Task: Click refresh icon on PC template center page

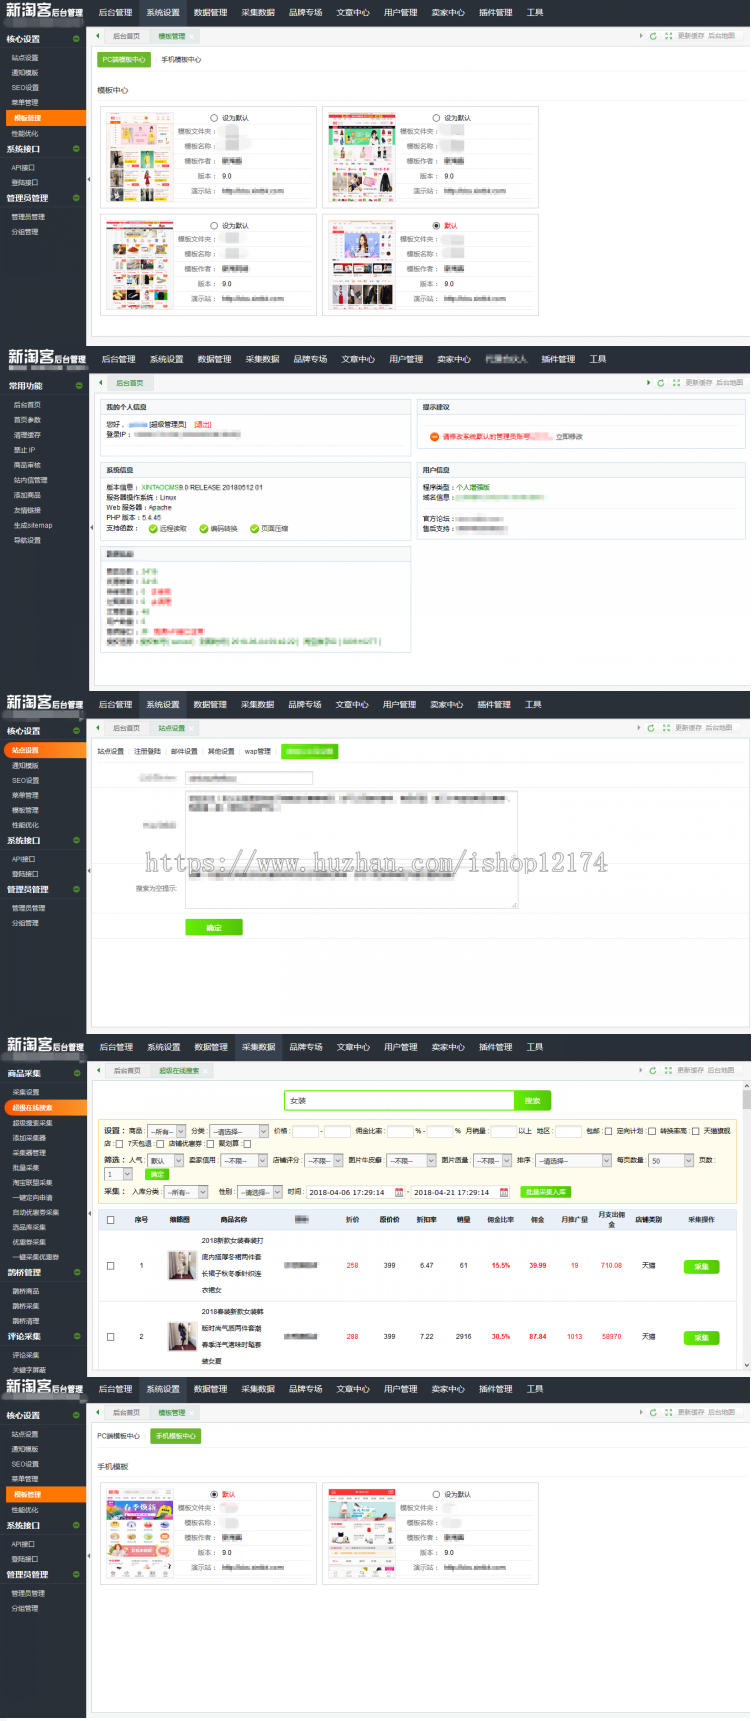Action: (x=653, y=36)
